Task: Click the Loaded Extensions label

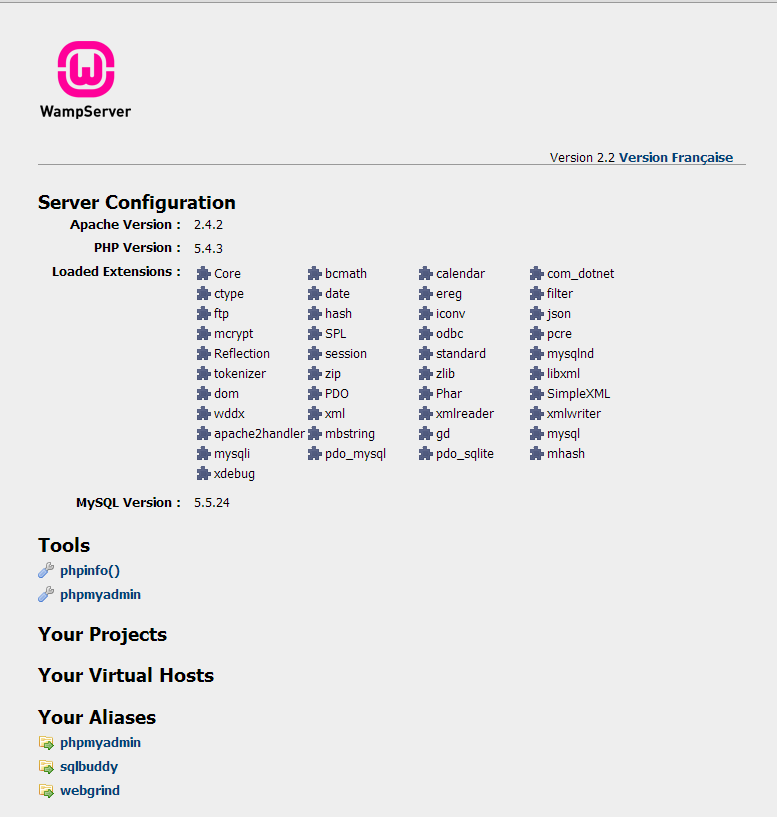Action: [116, 272]
